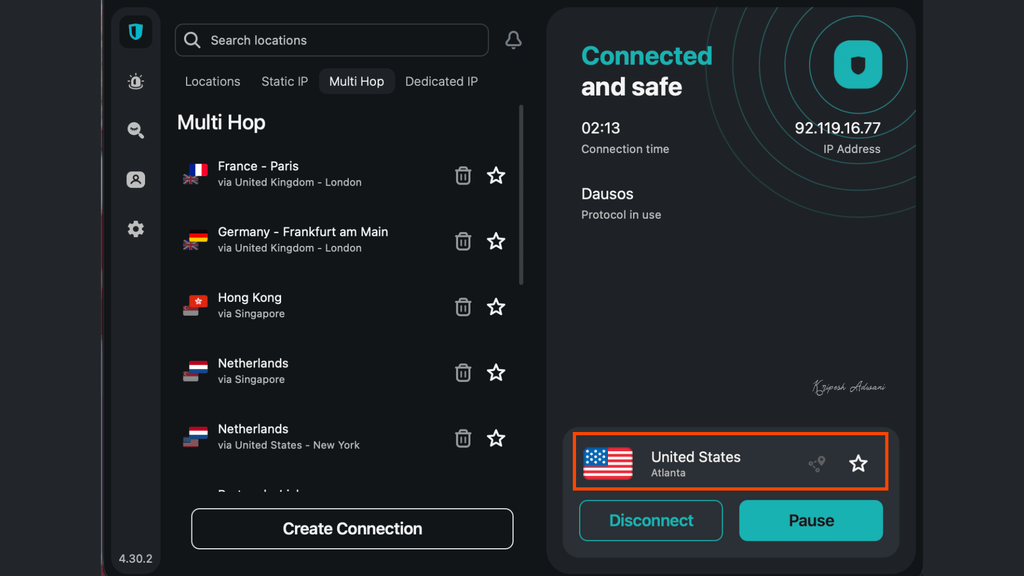Open the Surfshark shield home icon

click(136, 32)
